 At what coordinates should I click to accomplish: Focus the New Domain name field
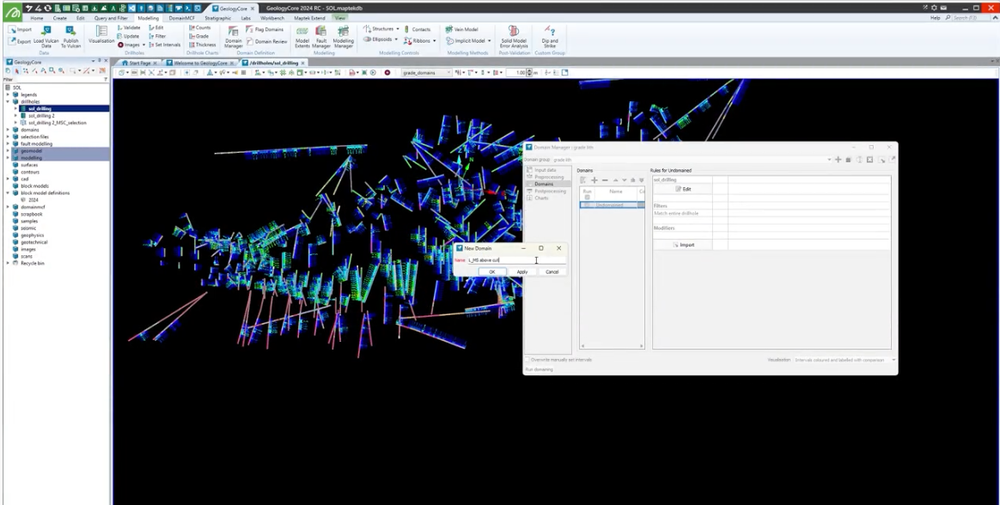point(516,260)
